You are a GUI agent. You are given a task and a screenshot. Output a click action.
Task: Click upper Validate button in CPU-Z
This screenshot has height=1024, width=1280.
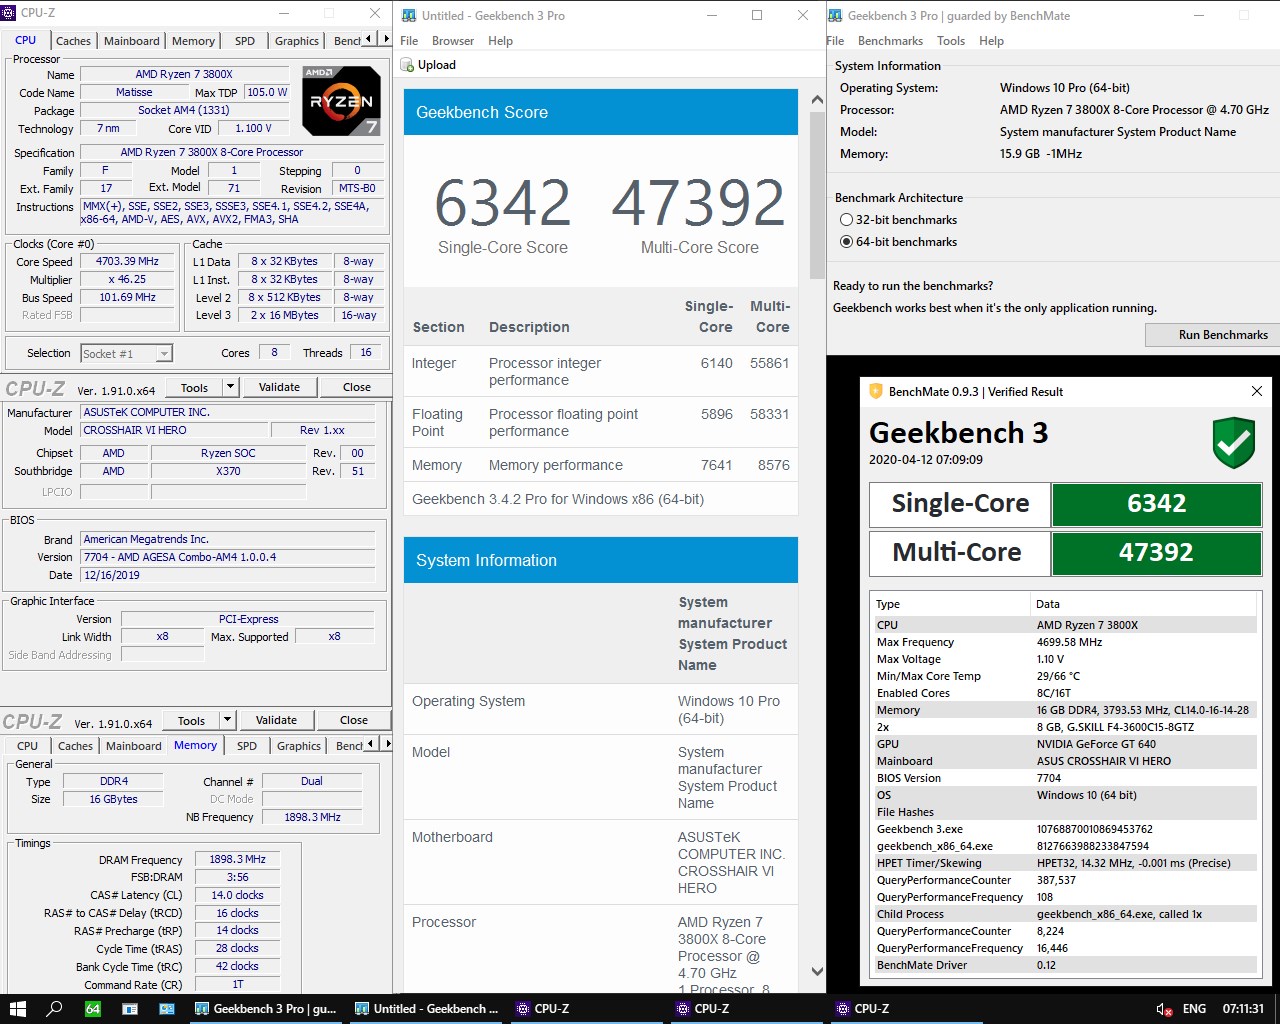click(279, 387)
